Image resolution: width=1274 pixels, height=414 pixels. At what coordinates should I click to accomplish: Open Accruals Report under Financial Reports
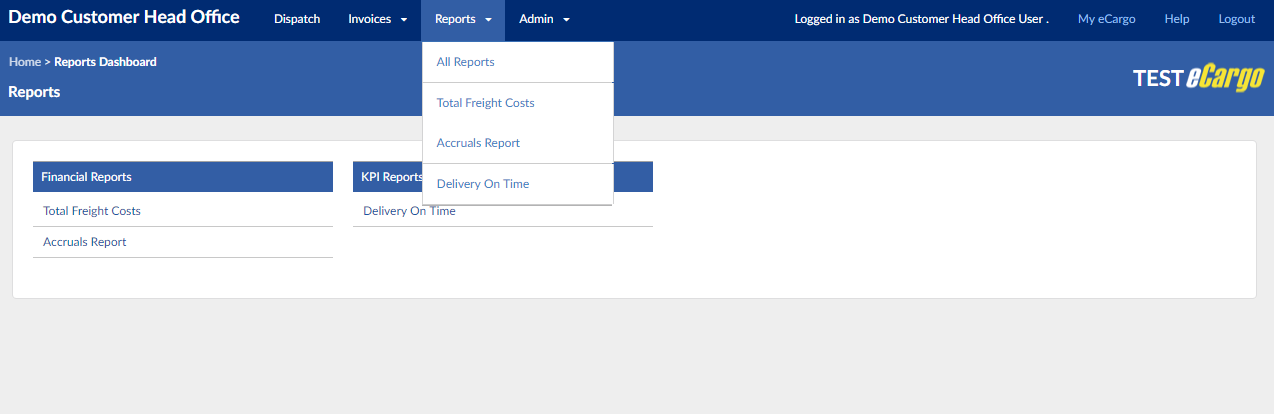[85, 242]
